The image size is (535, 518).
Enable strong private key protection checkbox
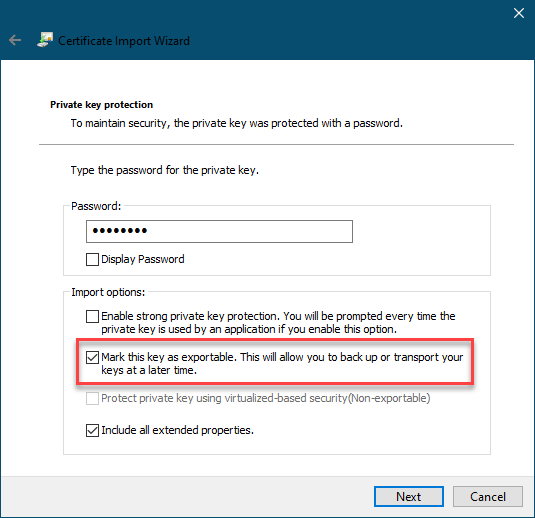[x=92, y=316]
